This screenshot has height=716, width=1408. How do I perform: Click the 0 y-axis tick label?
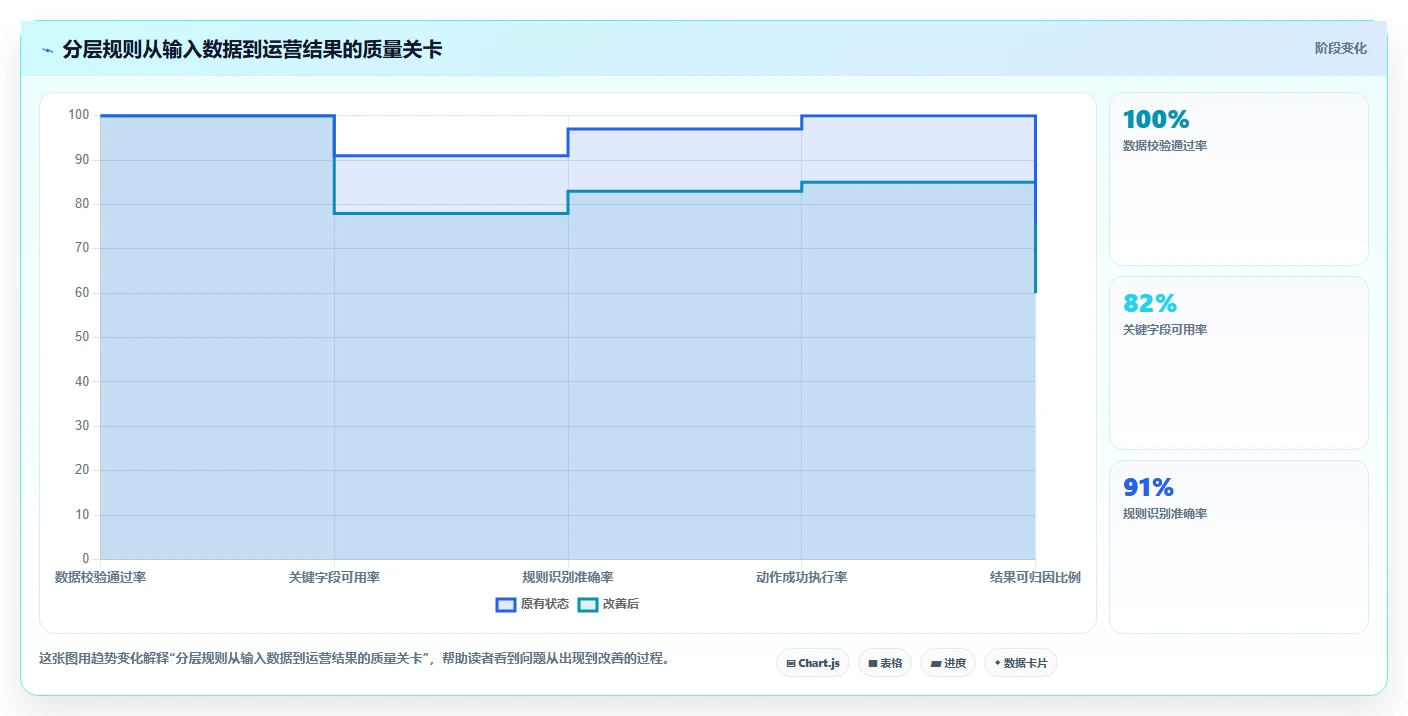pos(85,559)
